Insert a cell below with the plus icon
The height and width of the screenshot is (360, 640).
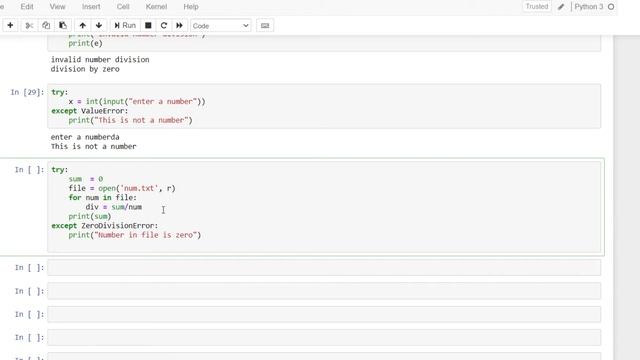10,25
